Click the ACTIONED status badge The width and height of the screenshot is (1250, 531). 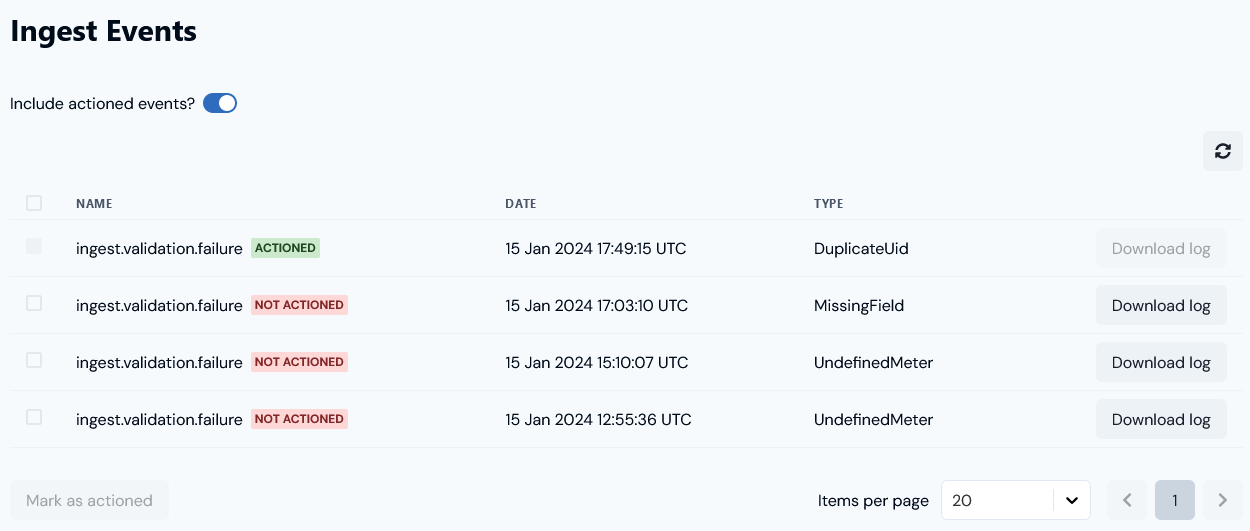pos(285,248)
